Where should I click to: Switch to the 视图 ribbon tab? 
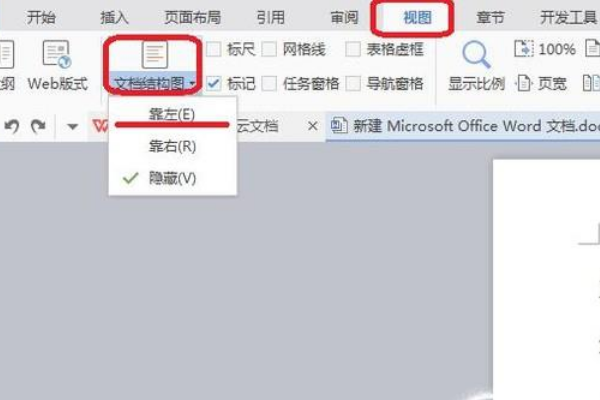[x=417, y=18]
